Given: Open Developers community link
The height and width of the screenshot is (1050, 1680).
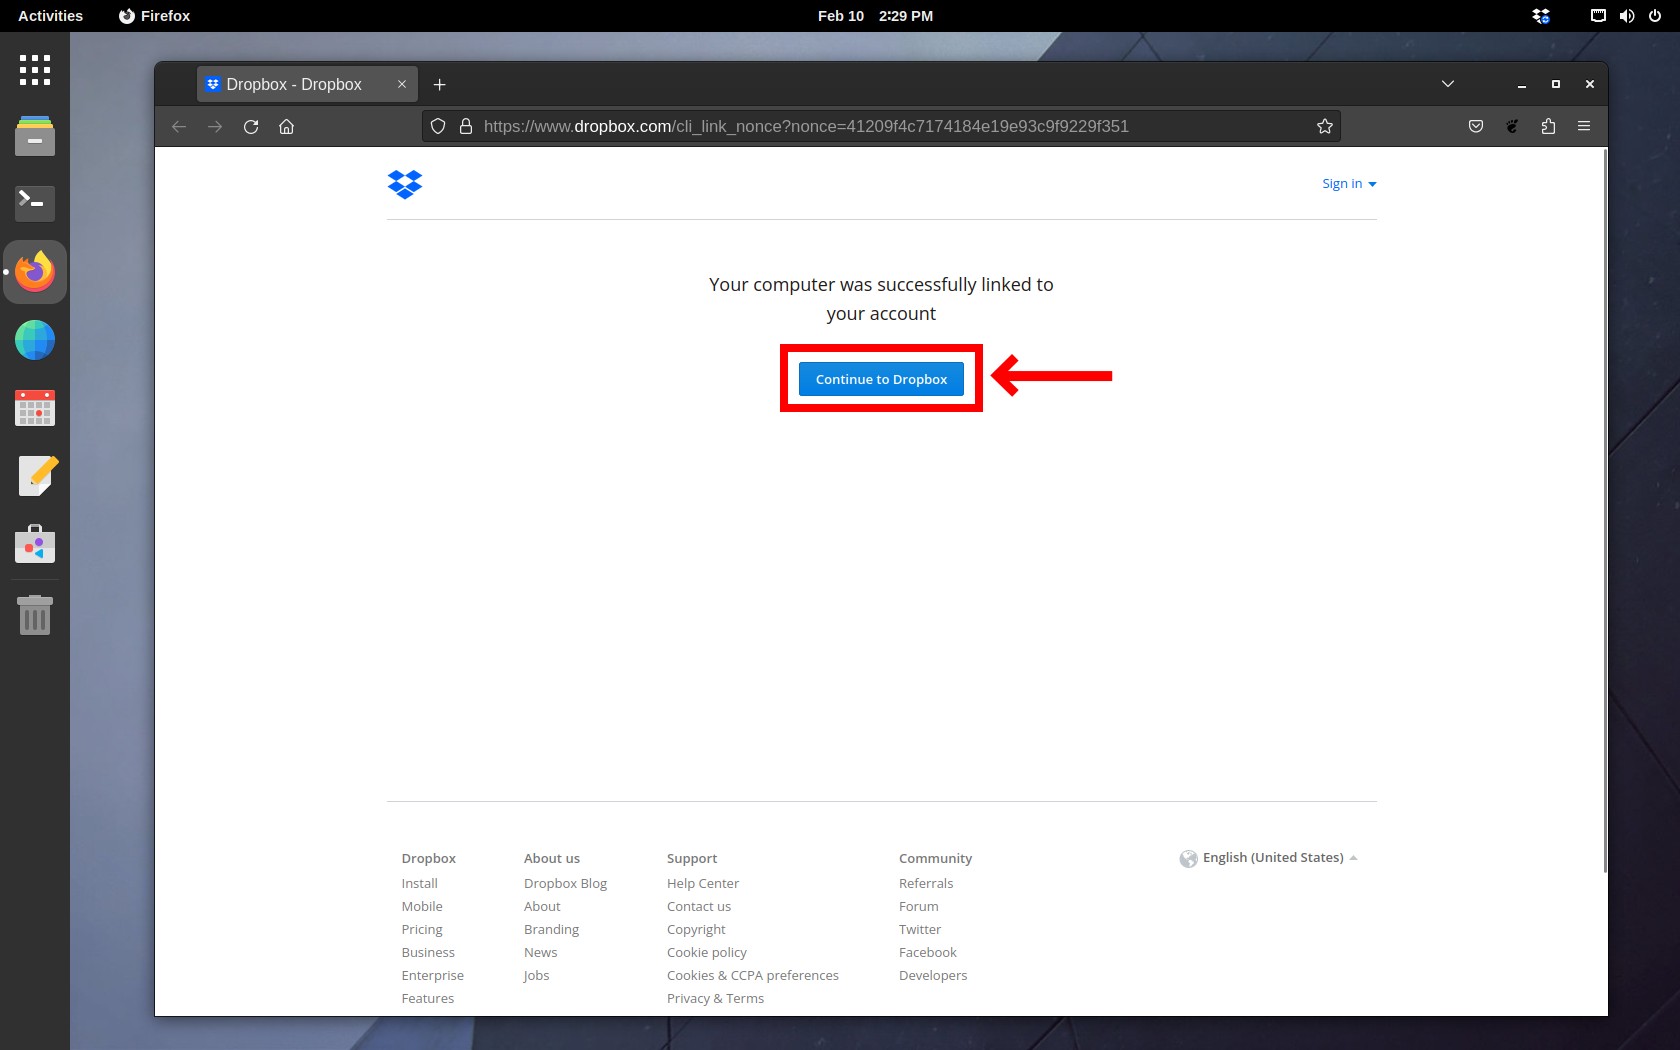Looking at the screenshot, I should (x=933, y=975).
